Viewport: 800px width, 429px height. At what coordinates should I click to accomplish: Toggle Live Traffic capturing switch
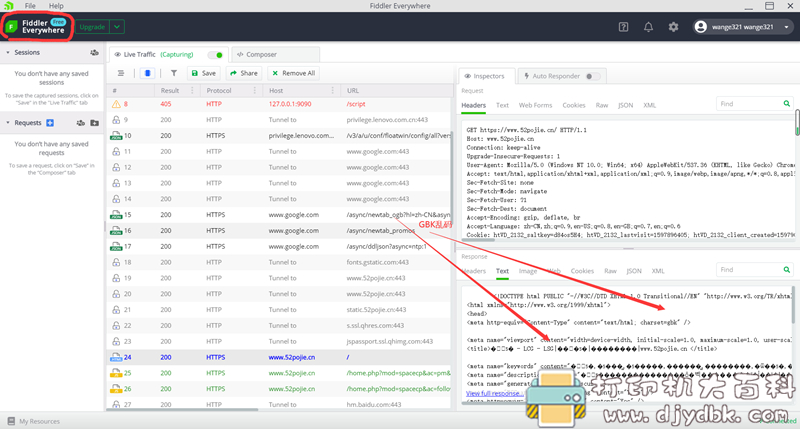[216, 55]
